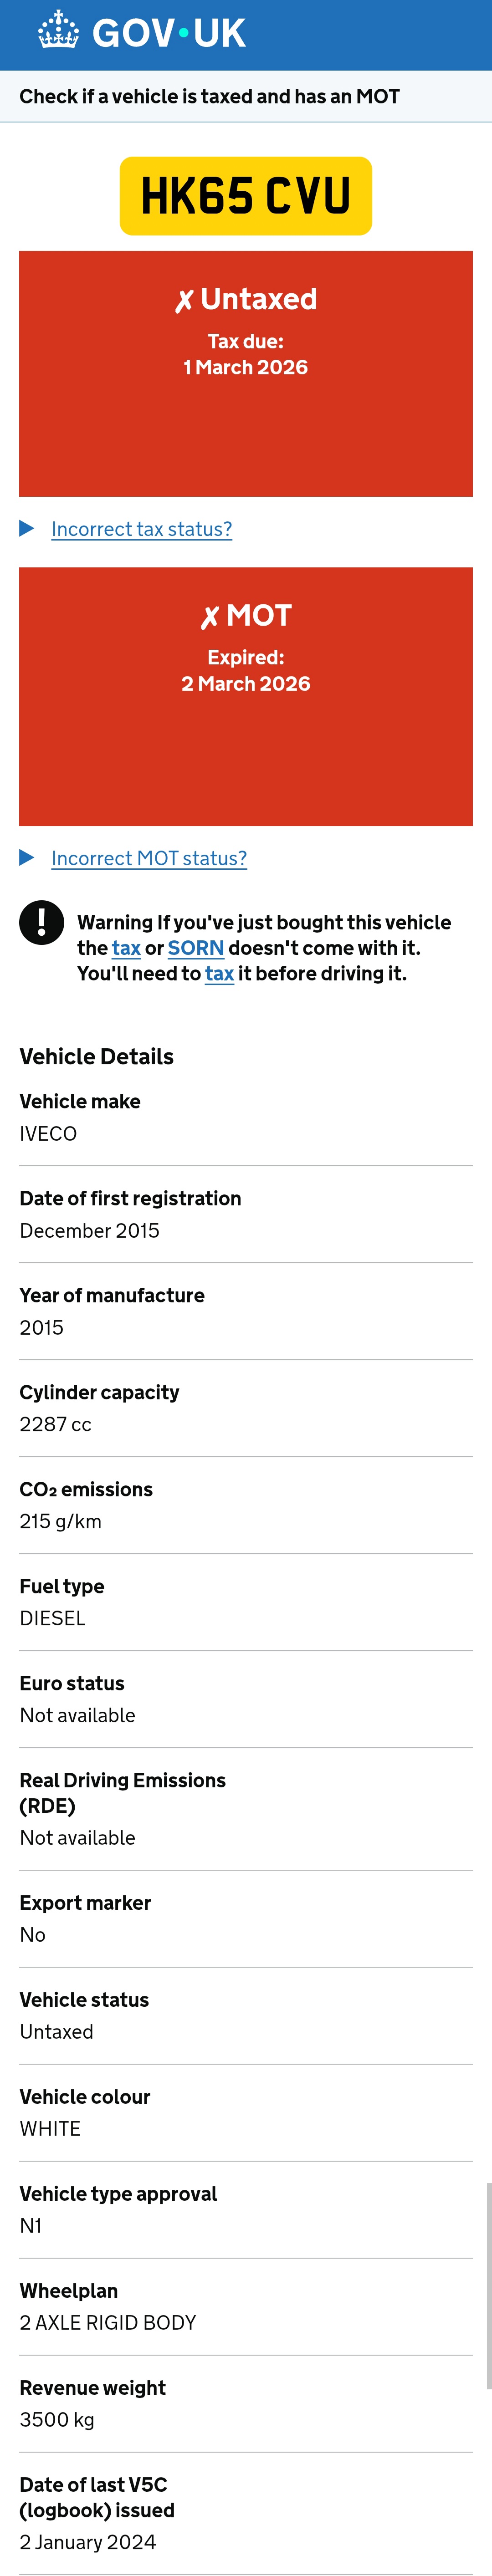The width and height of the screenshot is (492, 2576).
Task: Click the Vehicle Details heading
Action: (x=96, y=1057)
